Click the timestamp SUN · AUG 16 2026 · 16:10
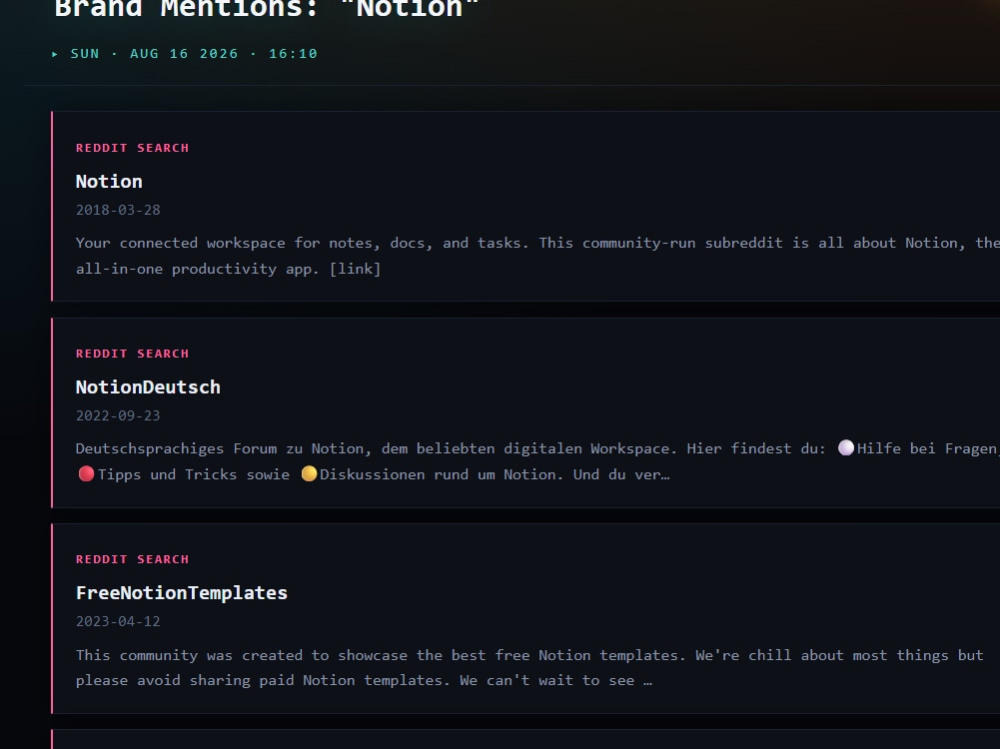The height and width of the screenshot is (749, 1000). click(194, 54)
